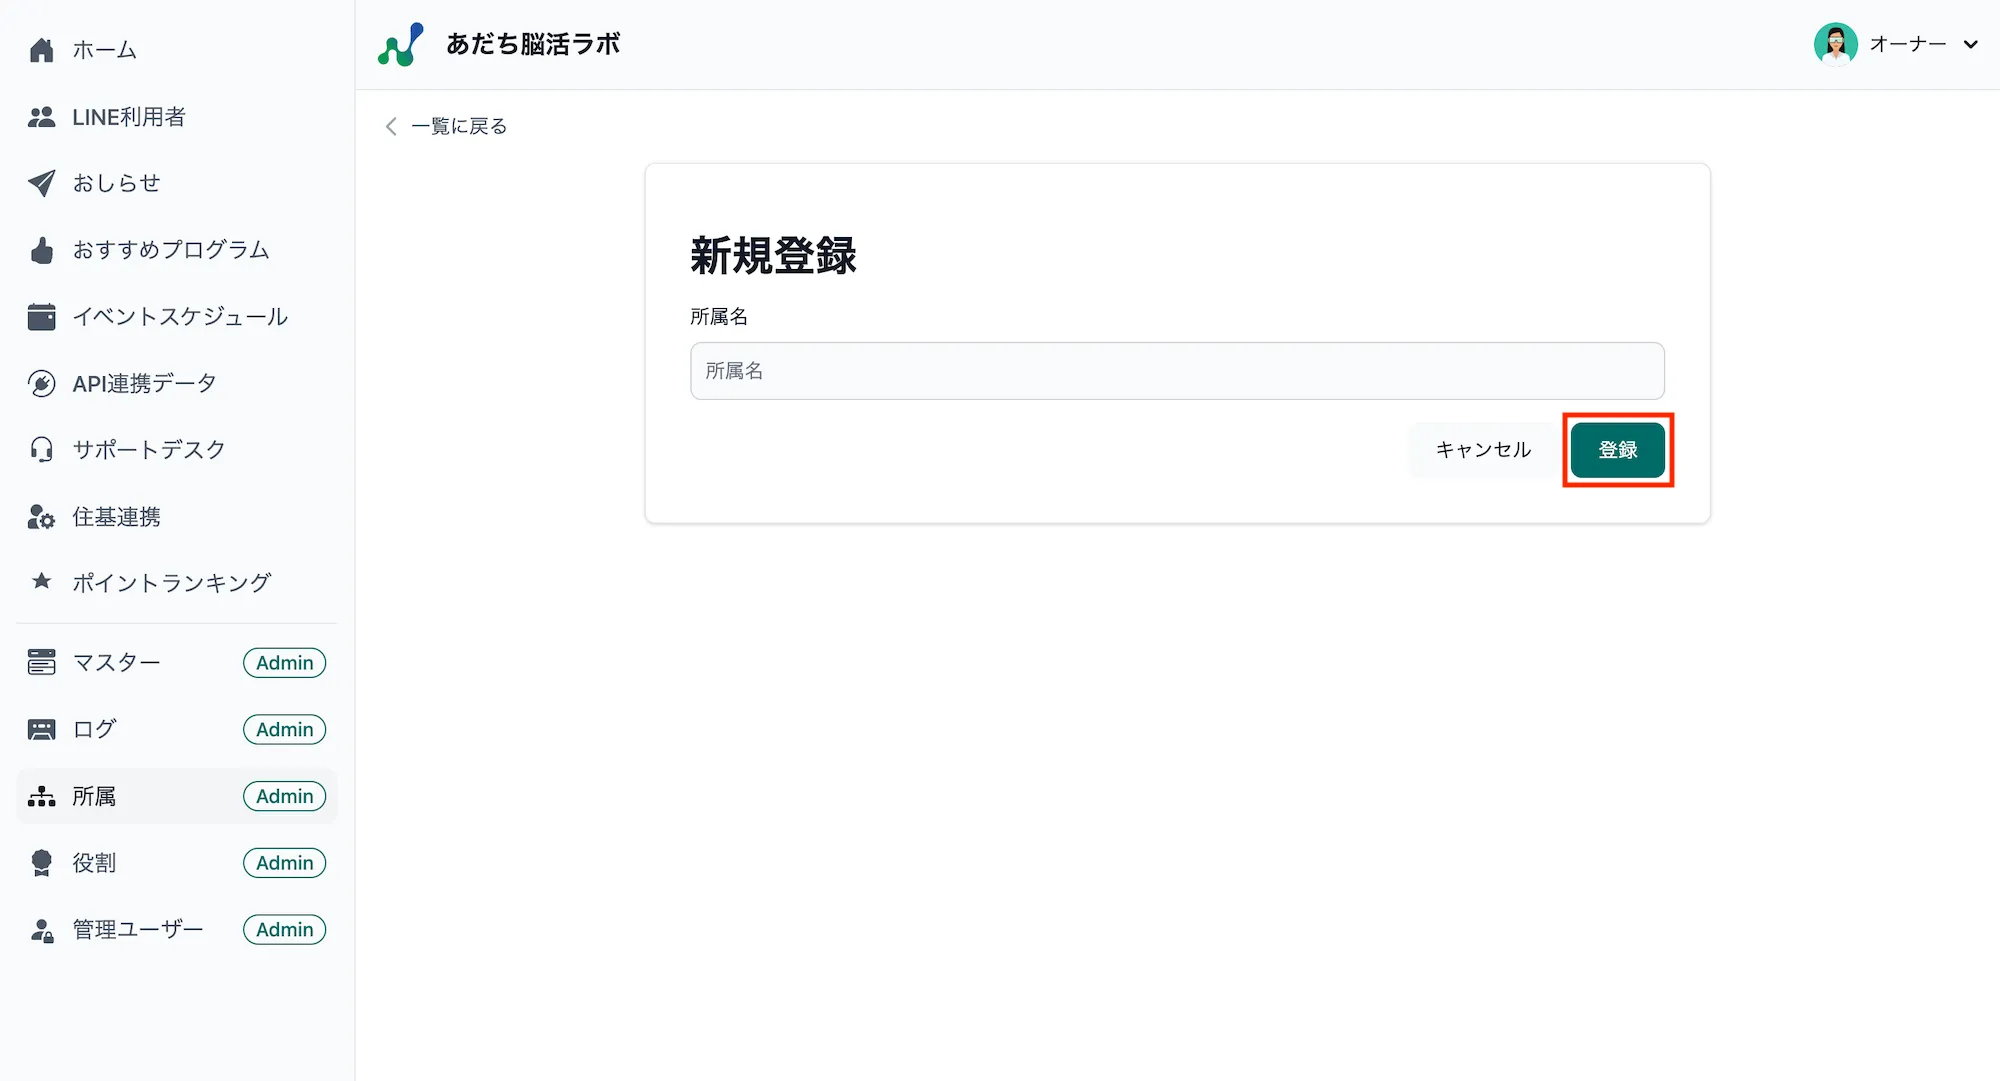Select the ポイントランキング star icon
2000x1081 pixels.
click(x=42, y=582)
